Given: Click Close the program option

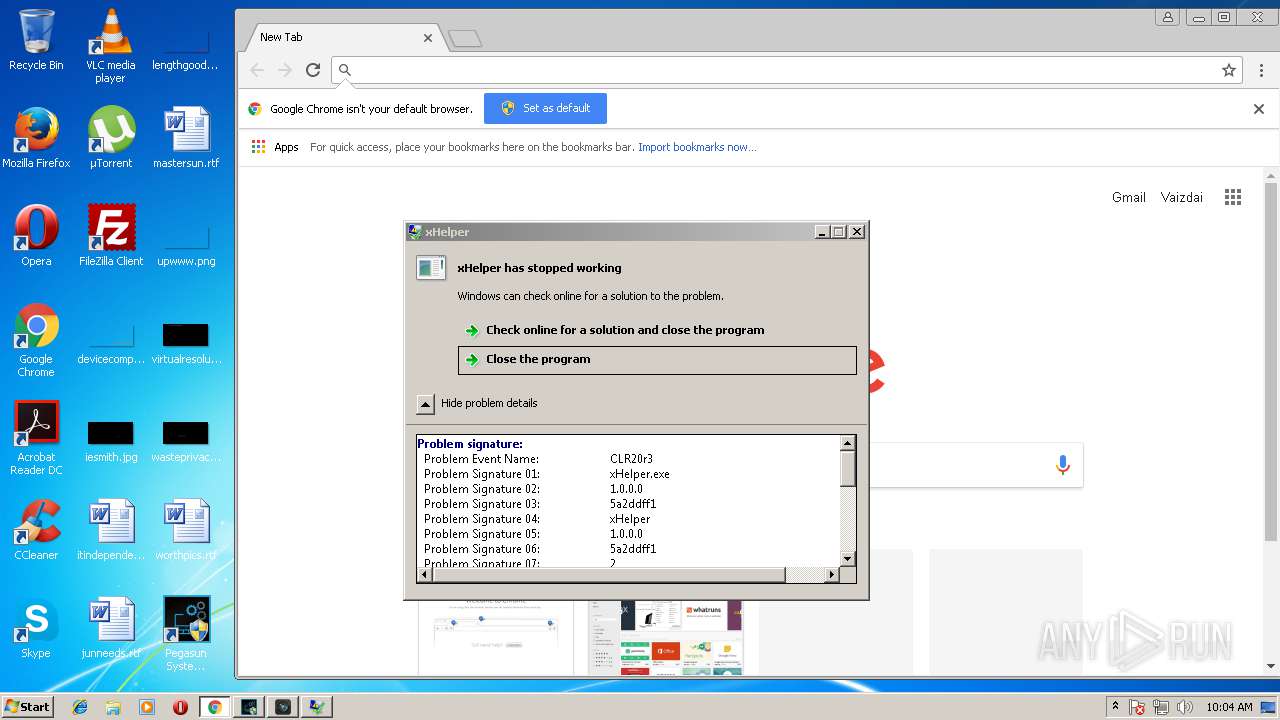Looking at the screenshot, I should [x=657, y=360].
